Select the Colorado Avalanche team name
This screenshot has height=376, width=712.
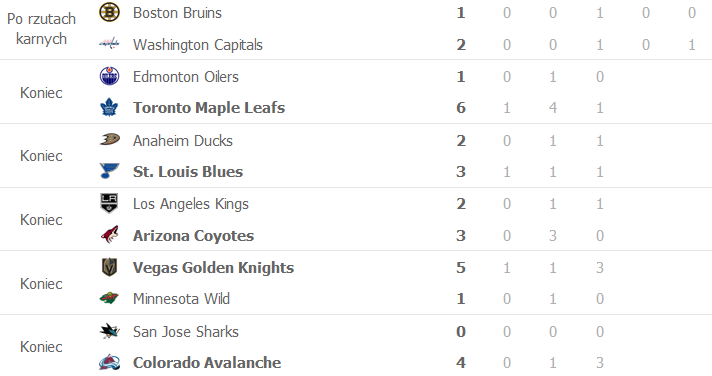(x=207, y=362)
